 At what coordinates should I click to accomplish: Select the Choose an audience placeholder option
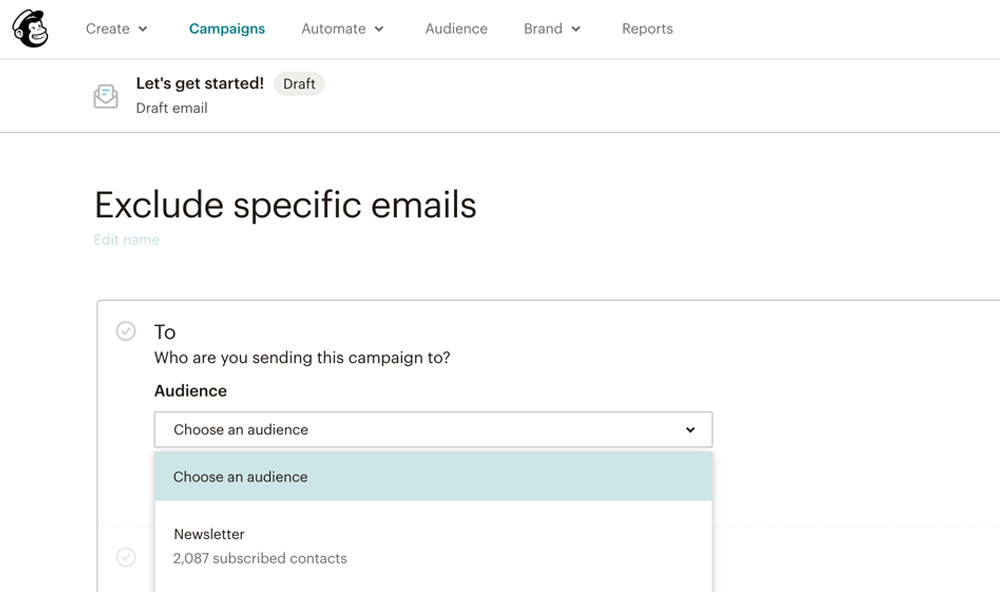coord(433,477)
